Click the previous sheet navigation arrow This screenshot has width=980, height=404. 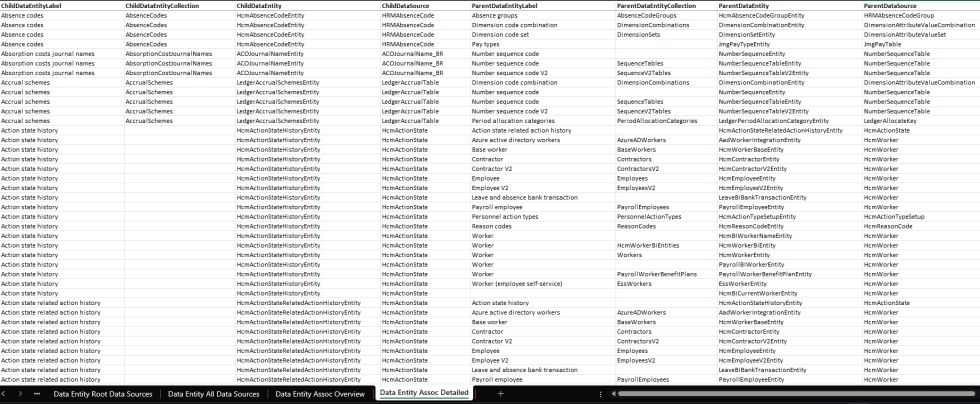pyautogui.click(x=6, y=394)
